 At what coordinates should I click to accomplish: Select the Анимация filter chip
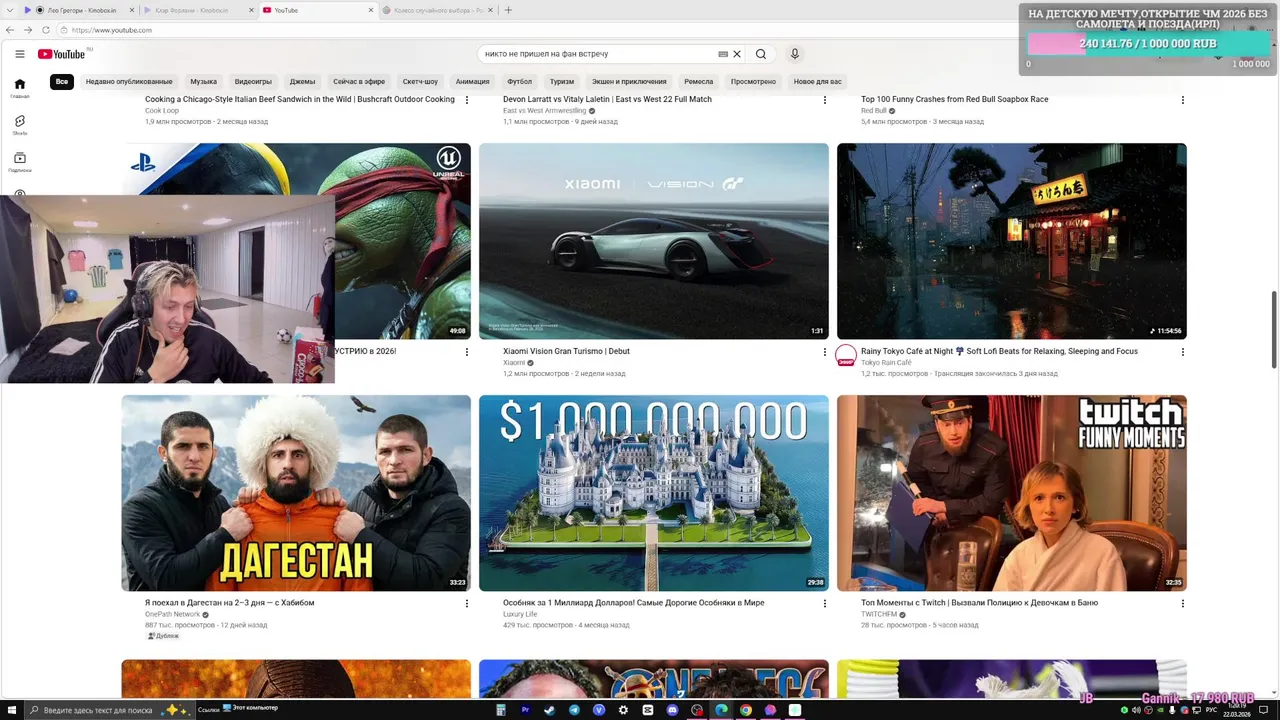pos(472,81)
